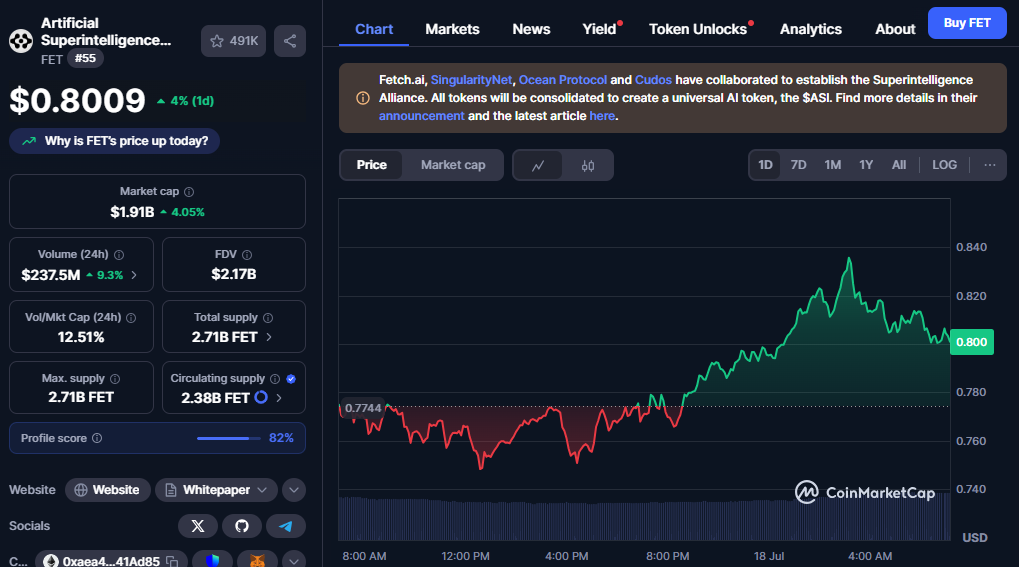Copy contract address 0xaea4...41Ad85 icon
The image size is (1019, 567).
(x=172, y=561)
